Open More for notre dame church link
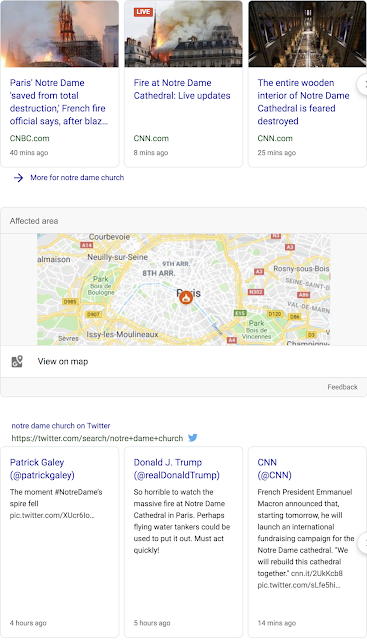Screen dimensions: 367x640 coord(77,178)
